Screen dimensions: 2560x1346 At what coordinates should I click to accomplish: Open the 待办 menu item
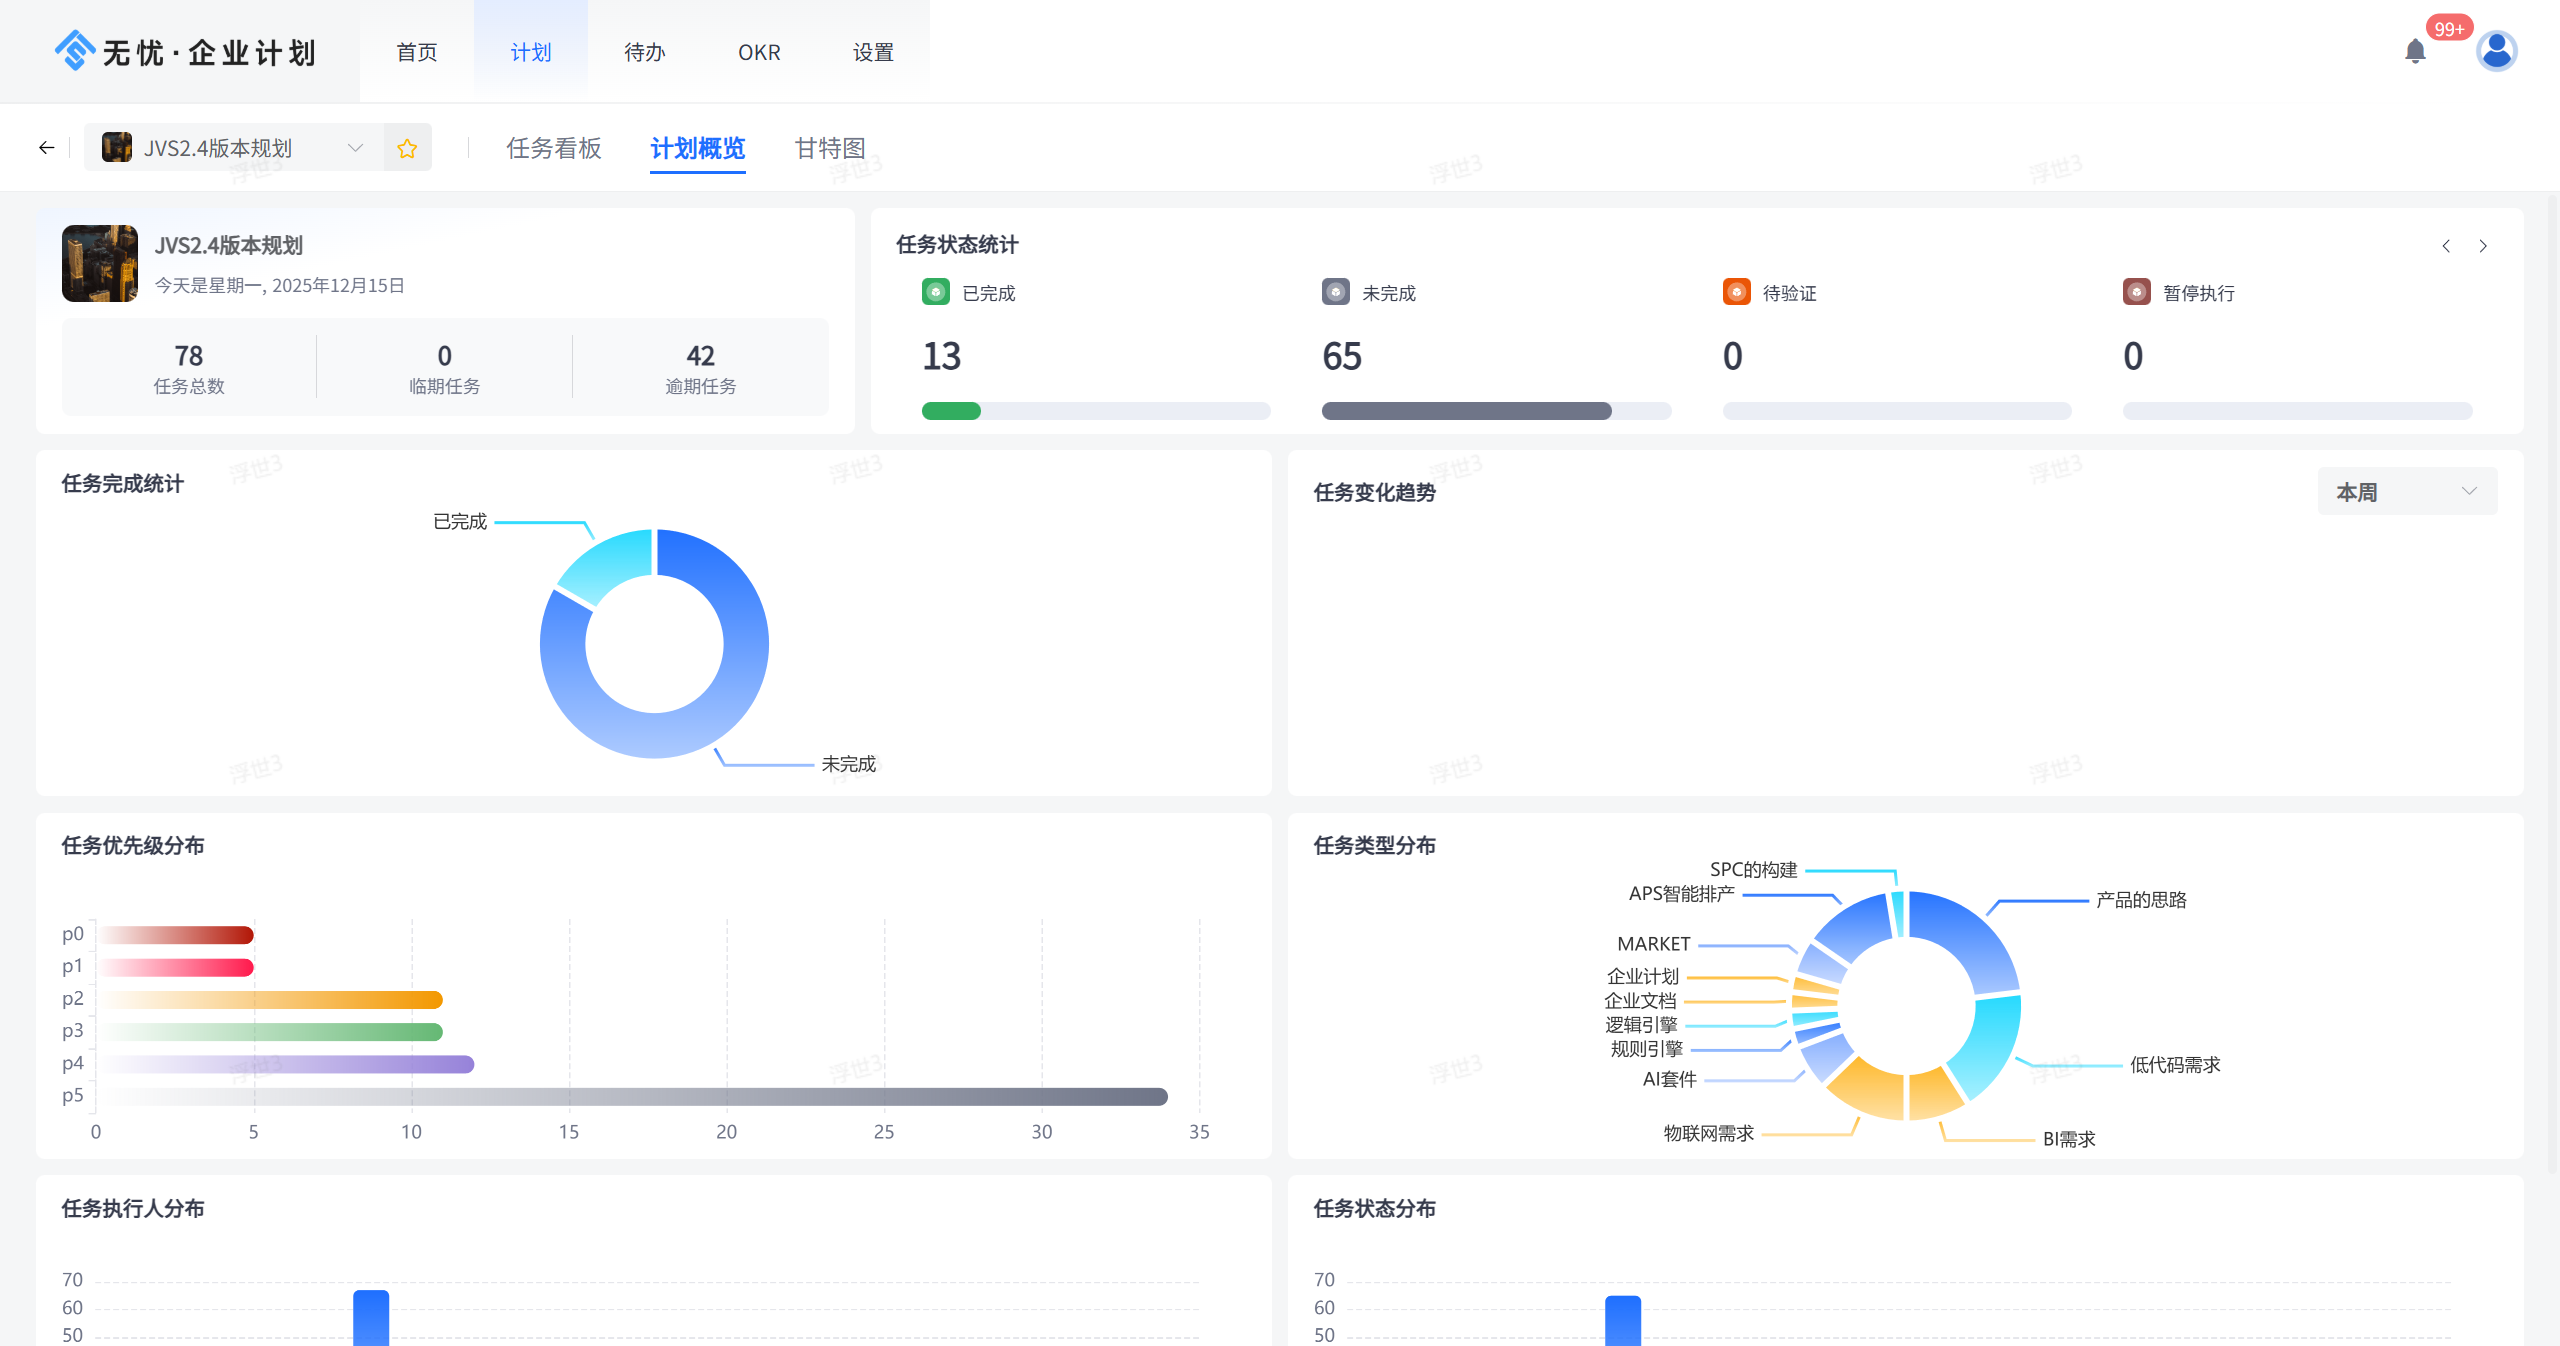coord(644,52)
